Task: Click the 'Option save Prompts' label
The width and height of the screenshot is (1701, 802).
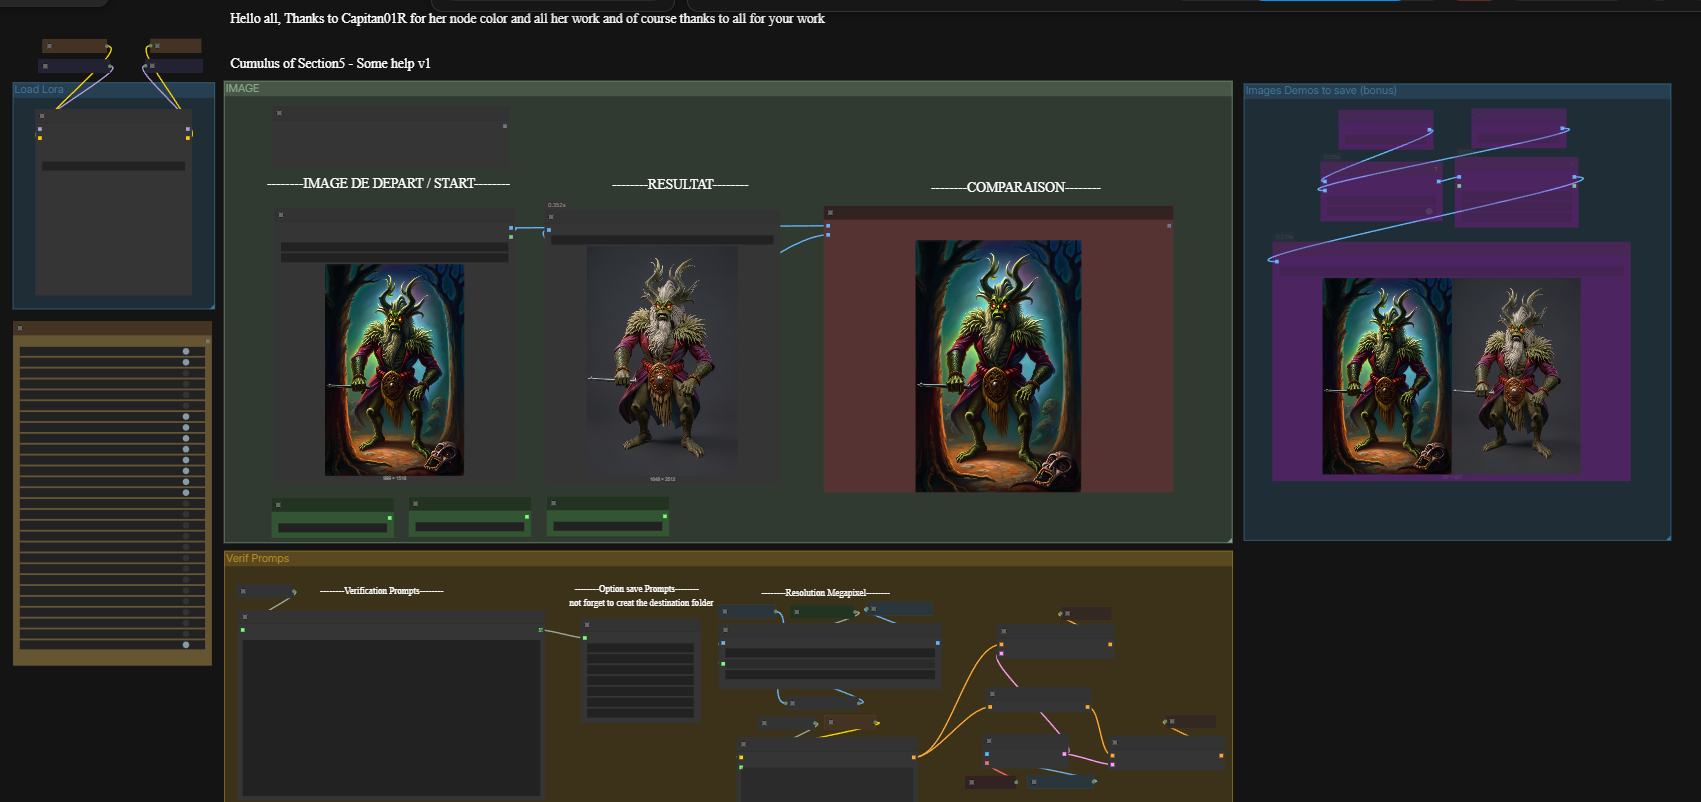Action: pos(637,589)
